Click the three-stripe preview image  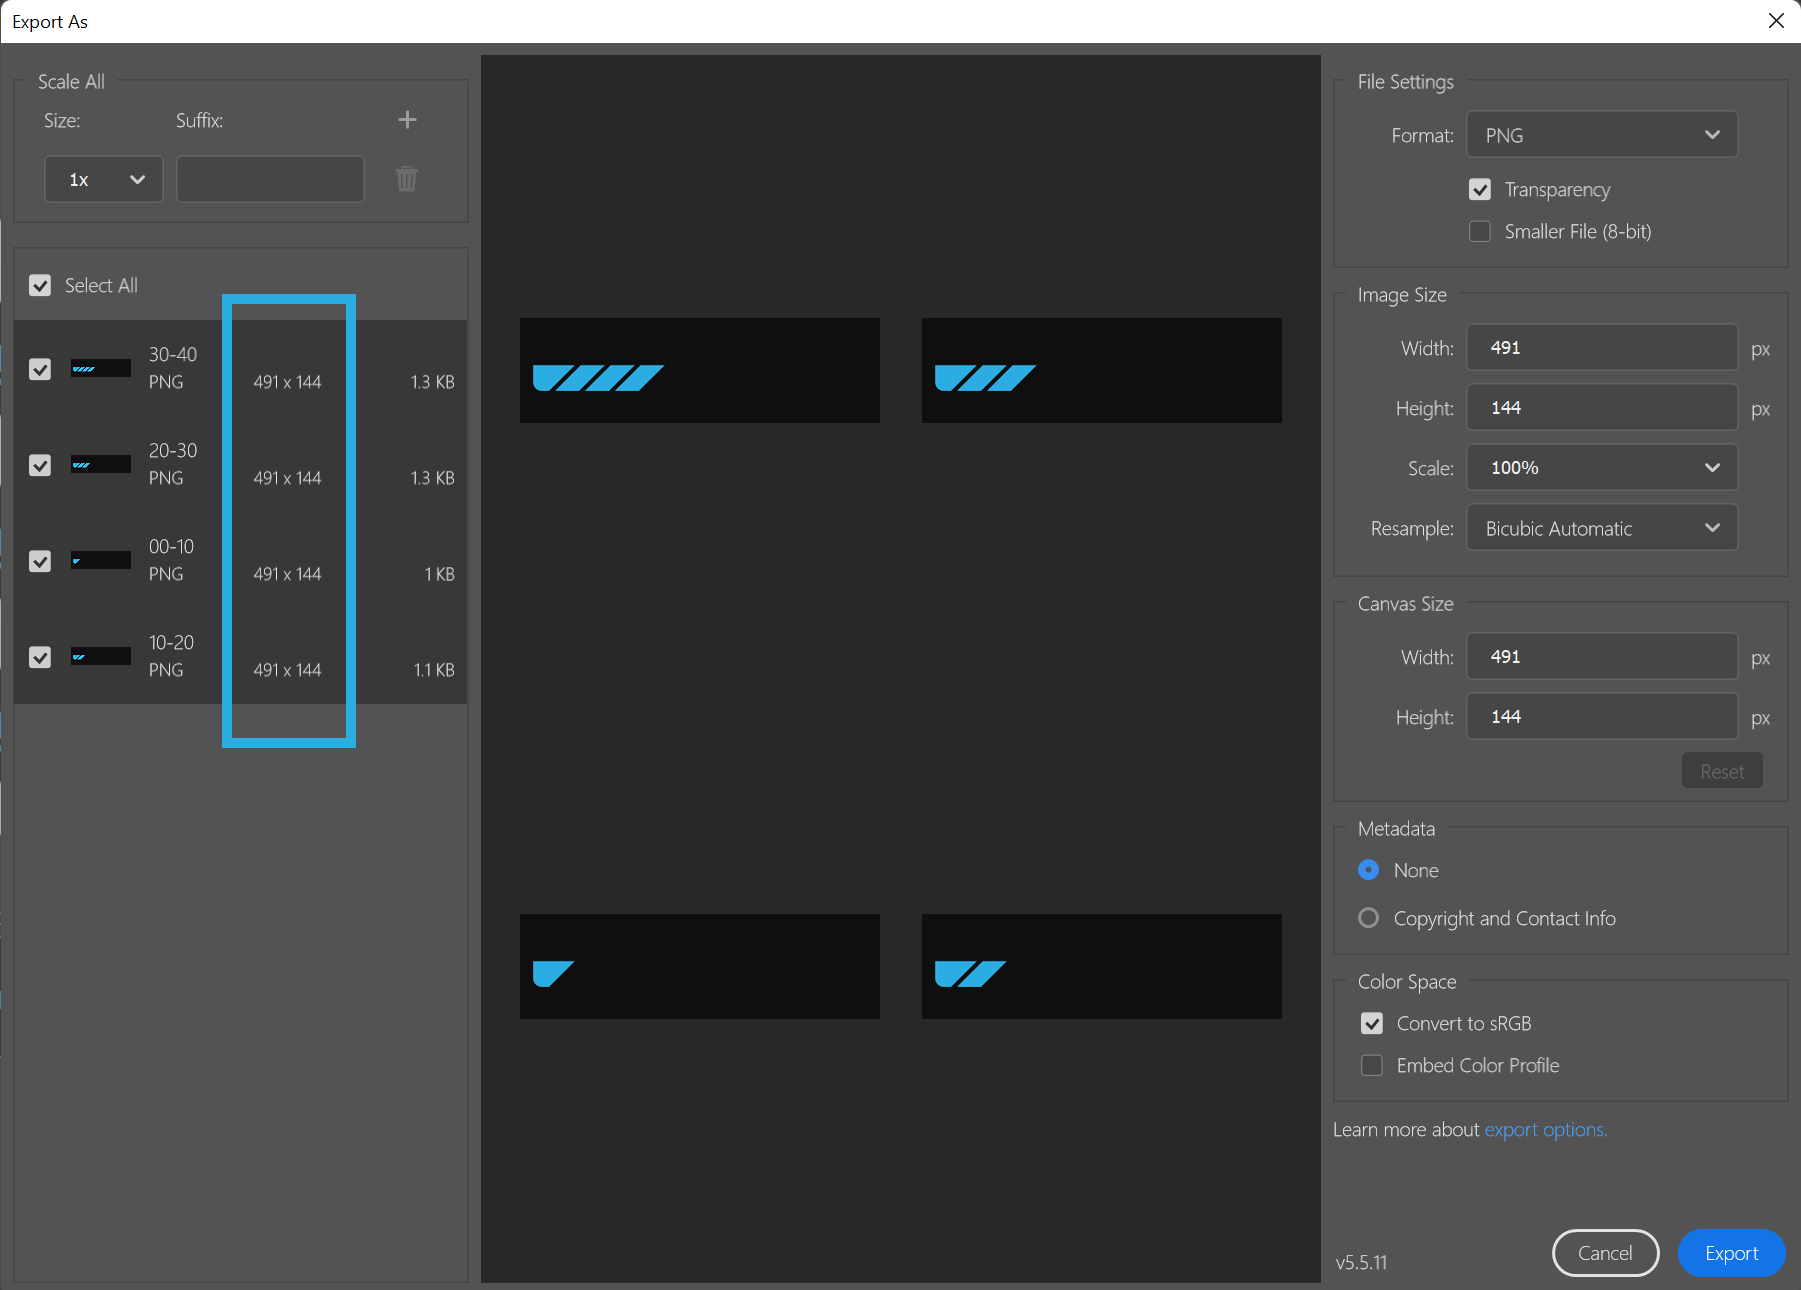(x=1102, y=371)
